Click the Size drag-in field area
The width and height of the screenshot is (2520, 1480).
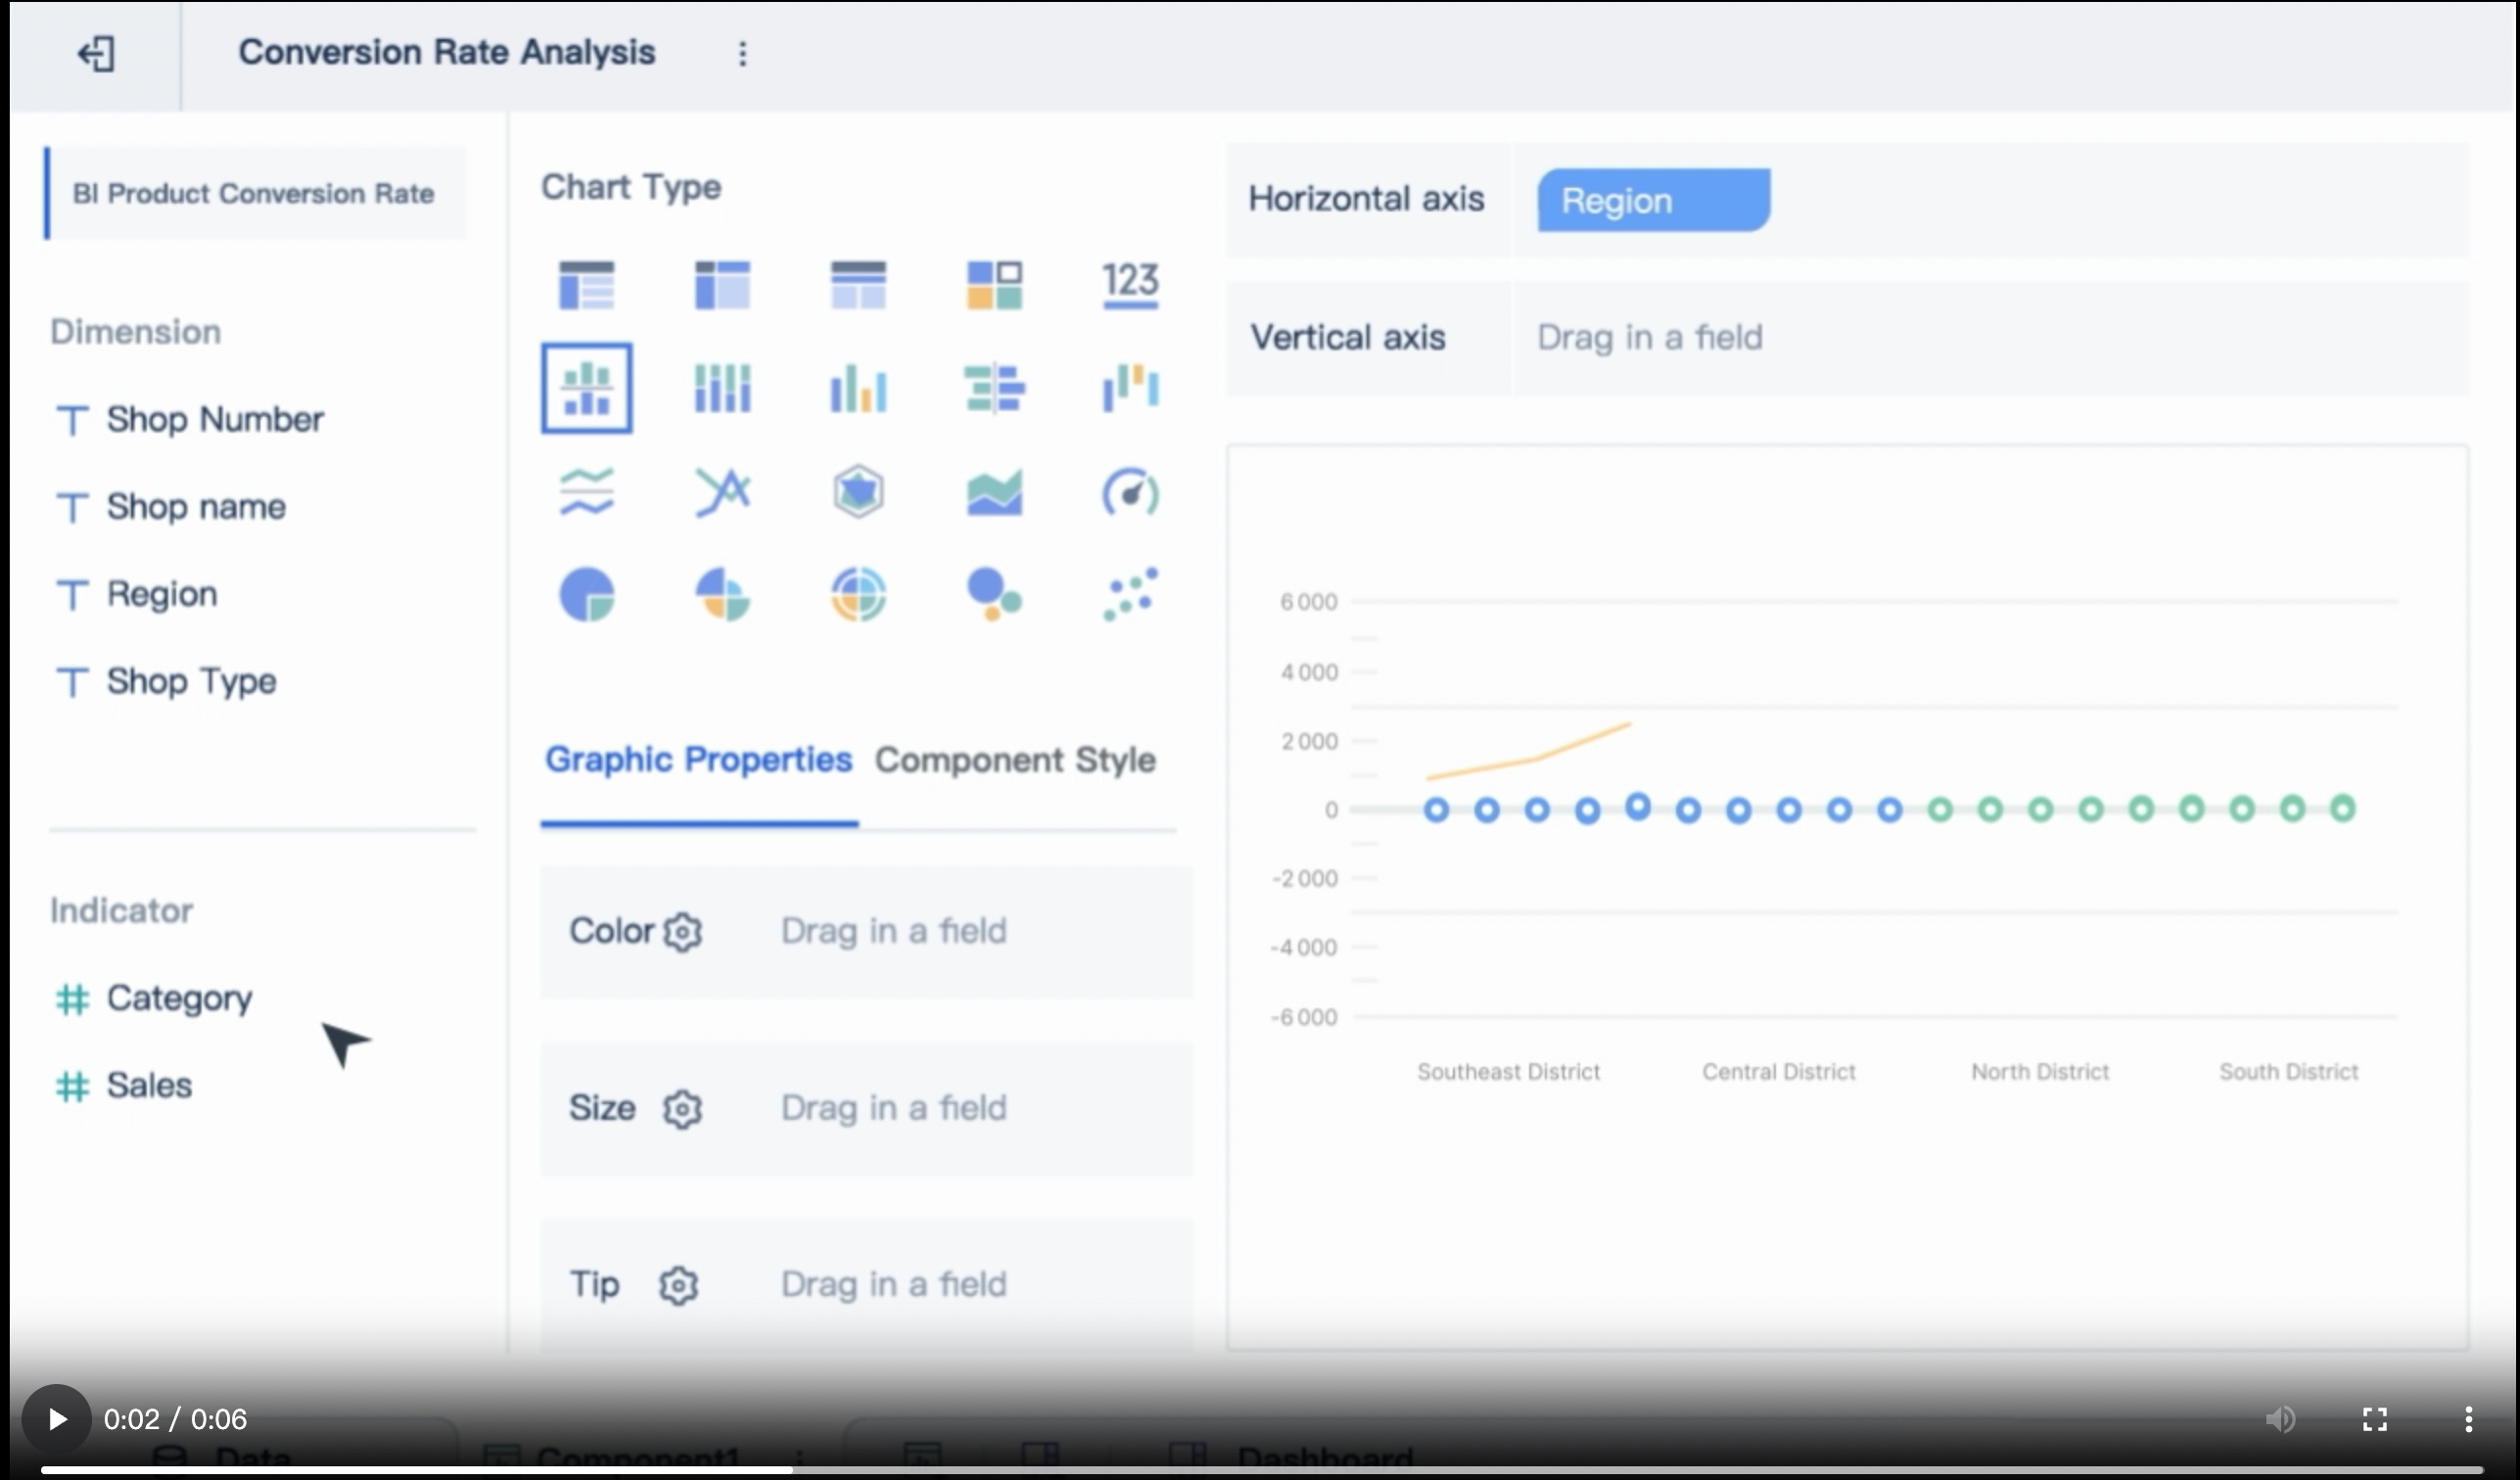pos(894,1108)
